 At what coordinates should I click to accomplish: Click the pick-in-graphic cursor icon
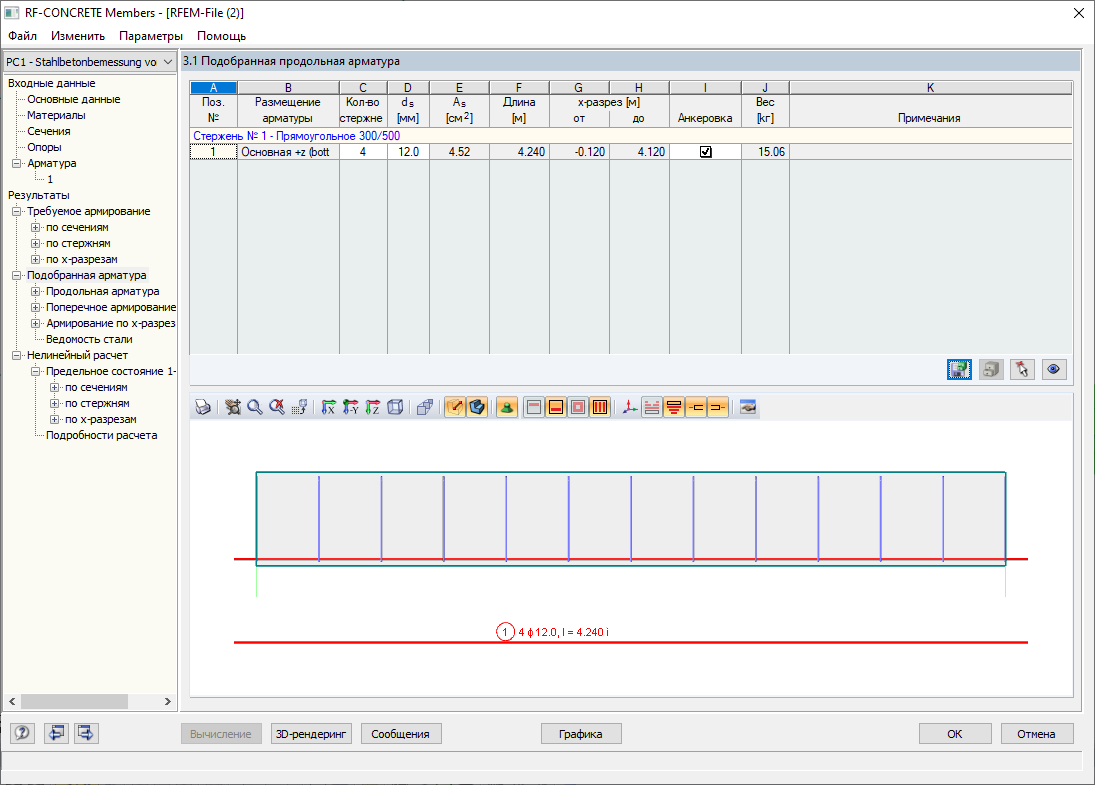click(x=1022, y=369)
